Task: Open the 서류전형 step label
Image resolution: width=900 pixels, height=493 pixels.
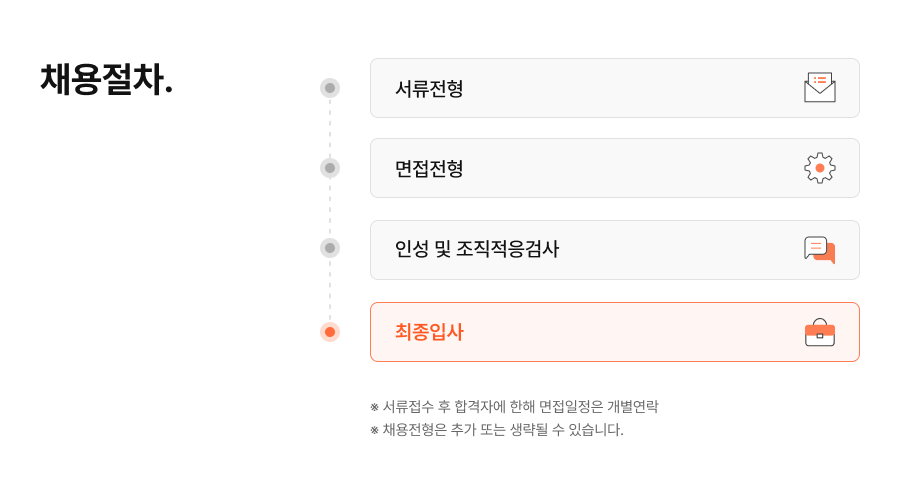Action: [429, 89]
